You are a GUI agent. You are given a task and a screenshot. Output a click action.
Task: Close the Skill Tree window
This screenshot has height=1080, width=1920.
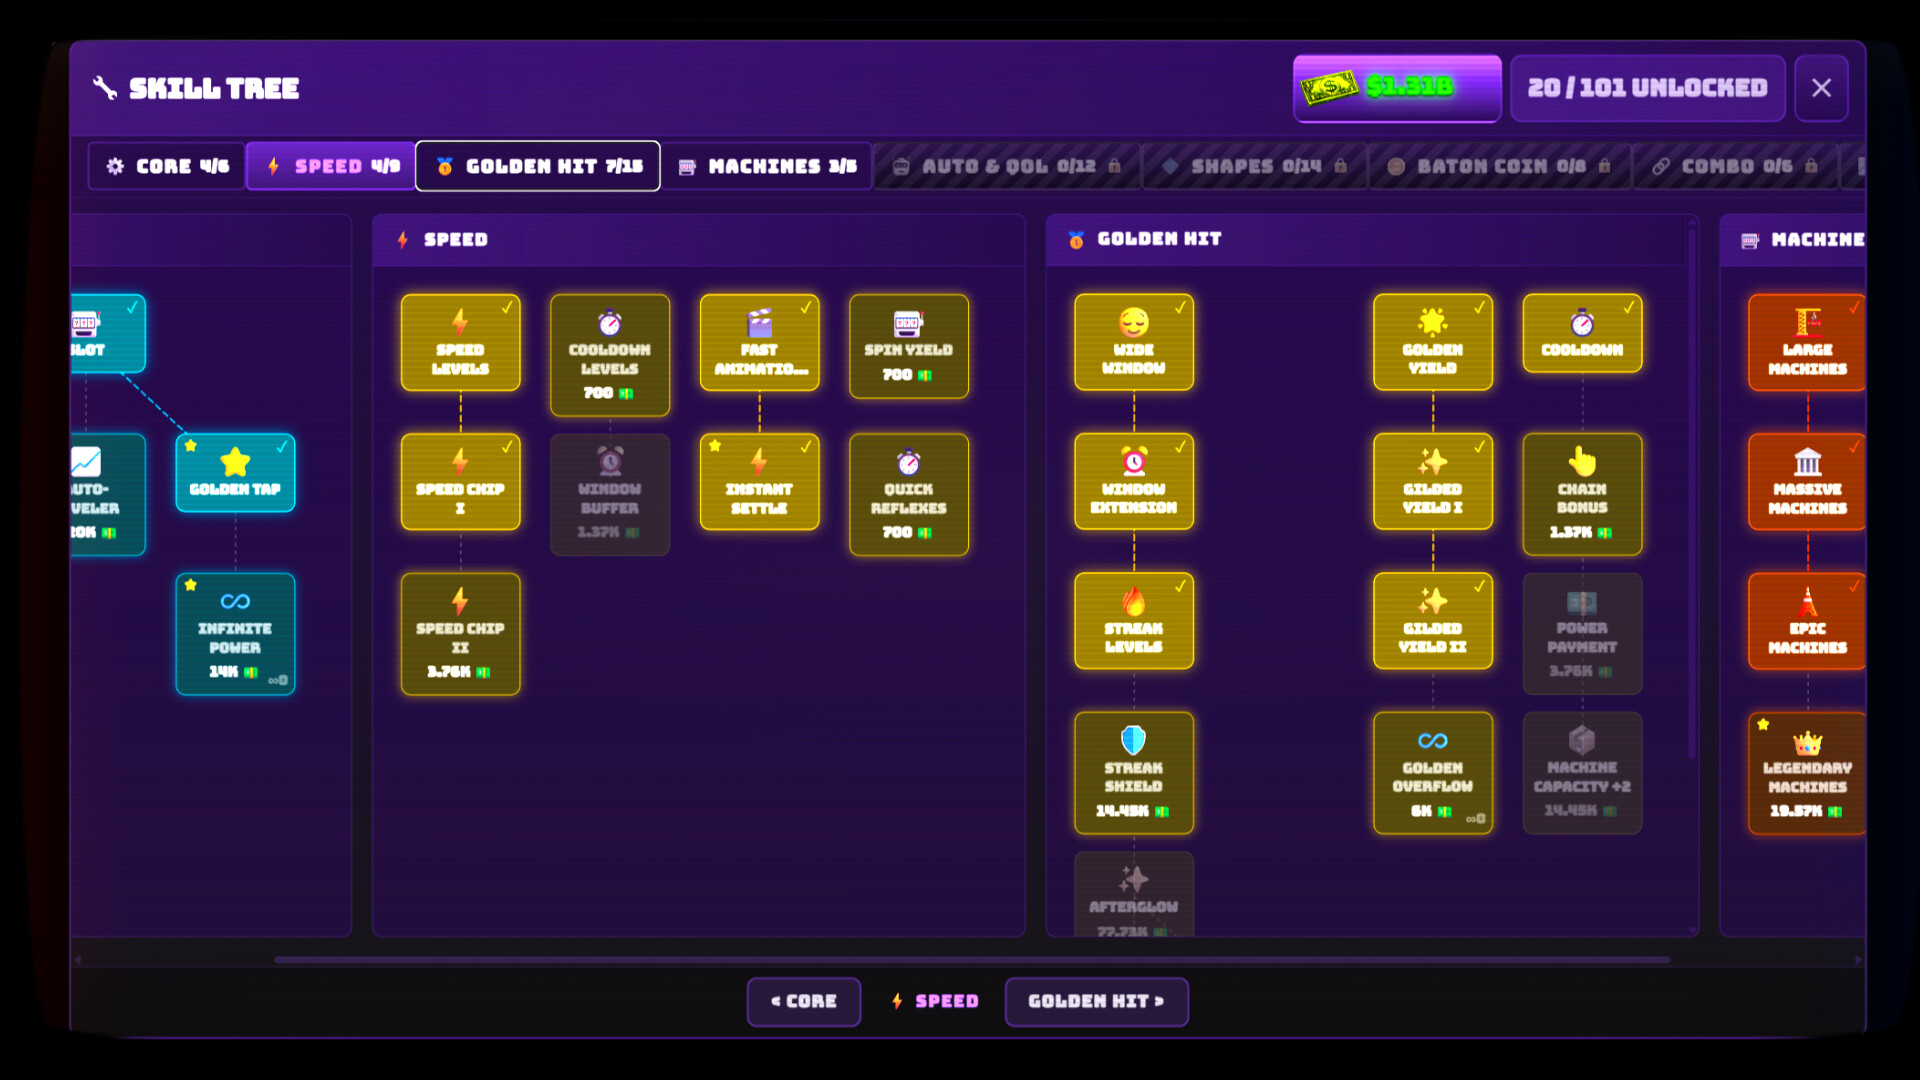pyautogui.click(x=1820, y=88)
